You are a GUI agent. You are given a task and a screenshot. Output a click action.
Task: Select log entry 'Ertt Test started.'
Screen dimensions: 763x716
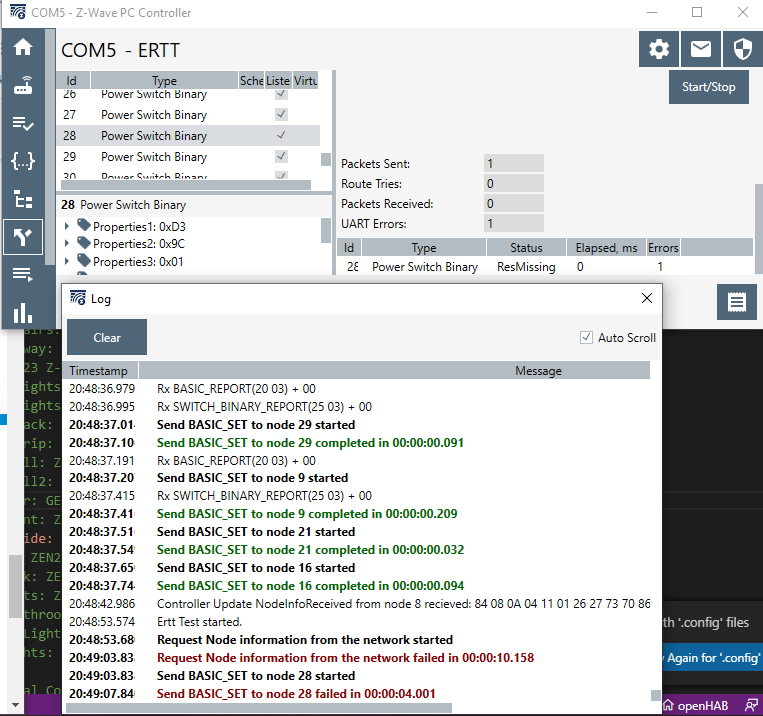pyautogui.click(x=356, y=622)
